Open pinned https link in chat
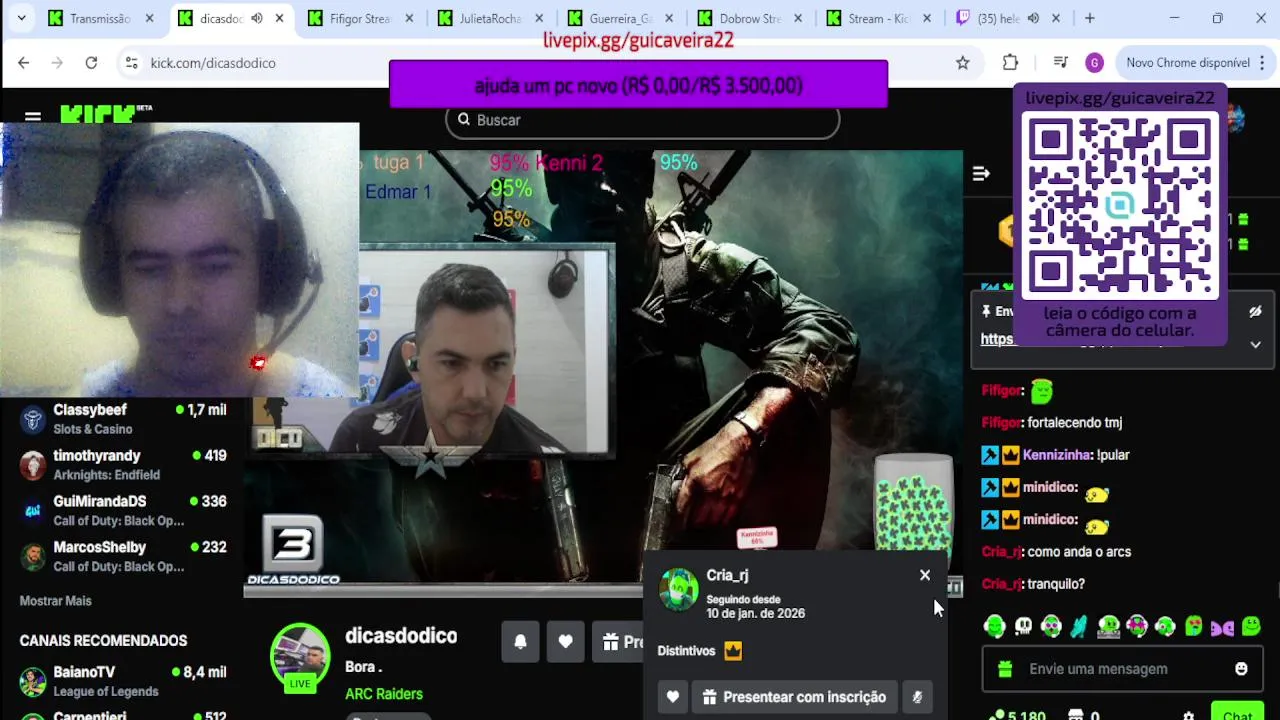The height and width of the screenshot is (720, 1280). 998,339
